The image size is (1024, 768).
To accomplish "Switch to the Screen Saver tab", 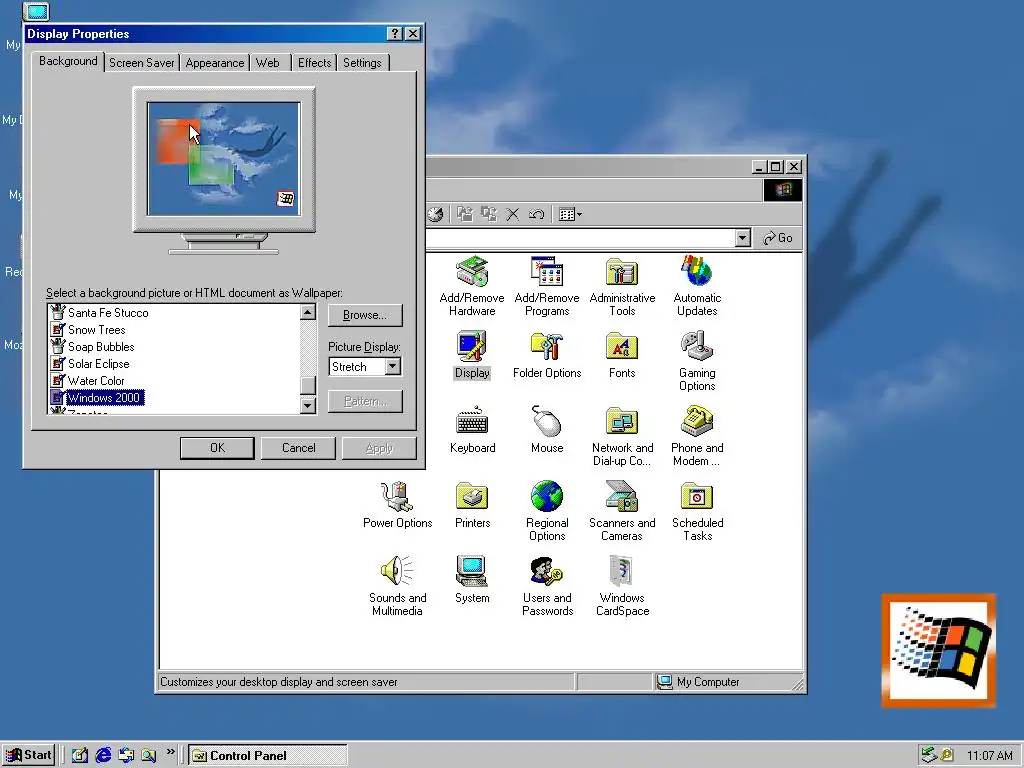I will point(141,63).
